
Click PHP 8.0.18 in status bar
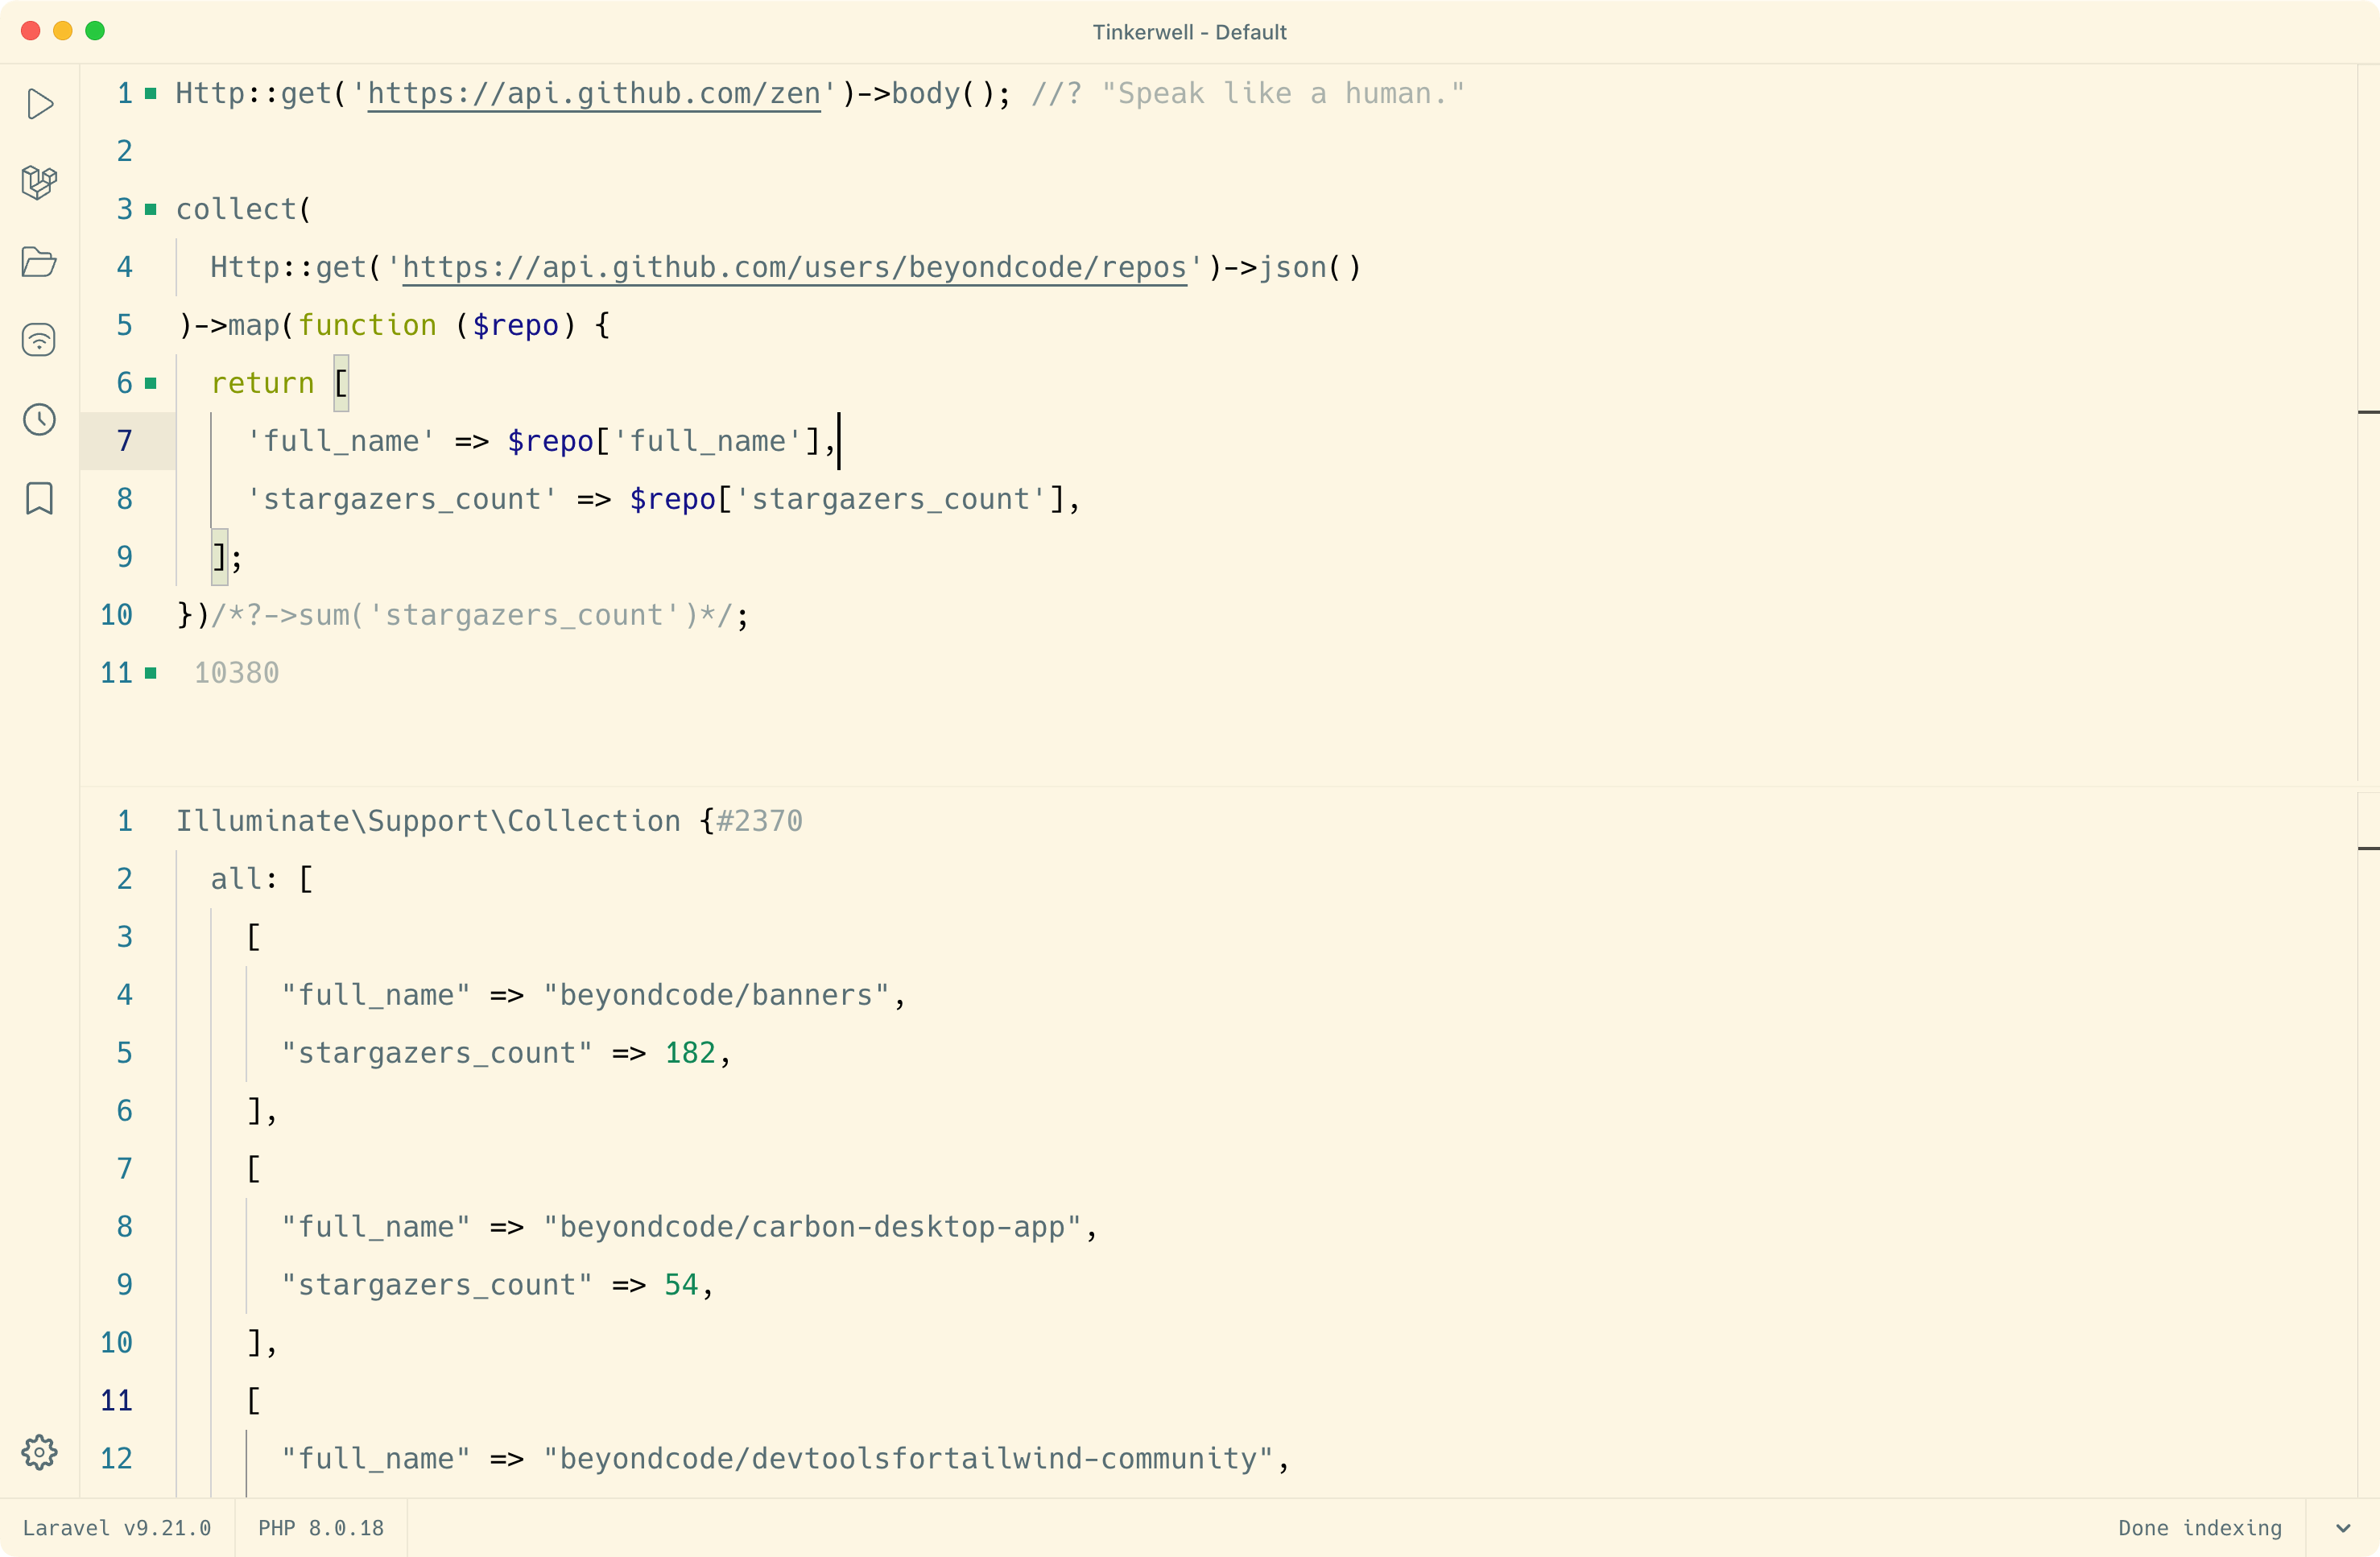coord(321,1528)
